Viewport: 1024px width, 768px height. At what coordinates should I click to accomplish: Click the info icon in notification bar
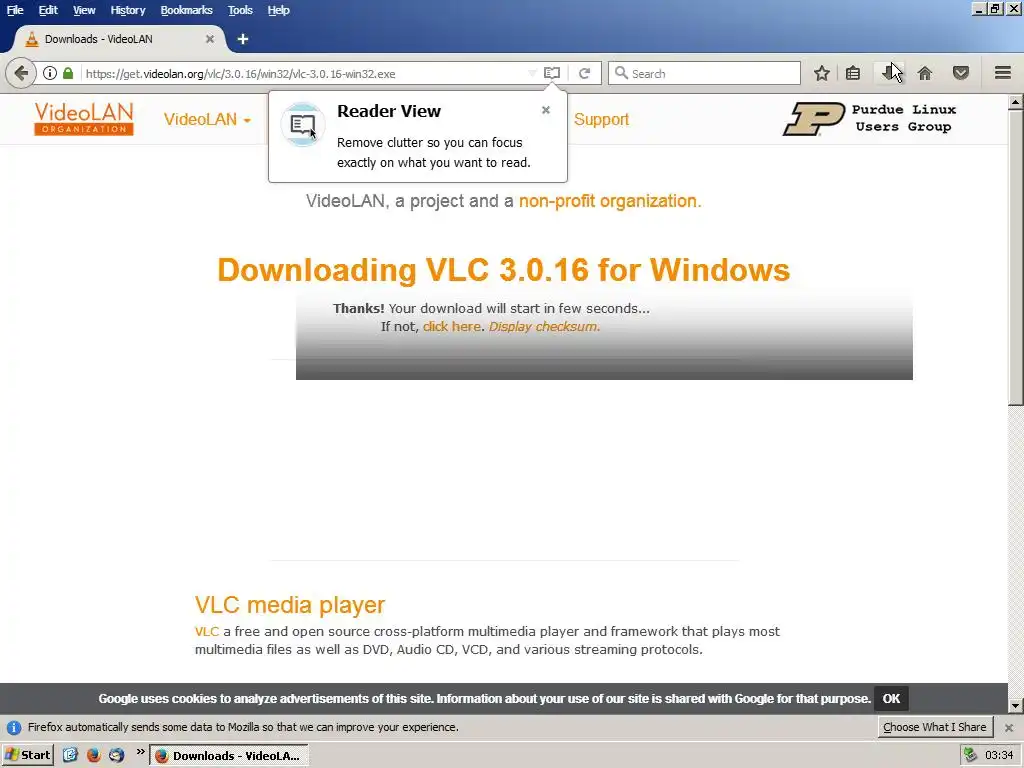click(14, 728)
